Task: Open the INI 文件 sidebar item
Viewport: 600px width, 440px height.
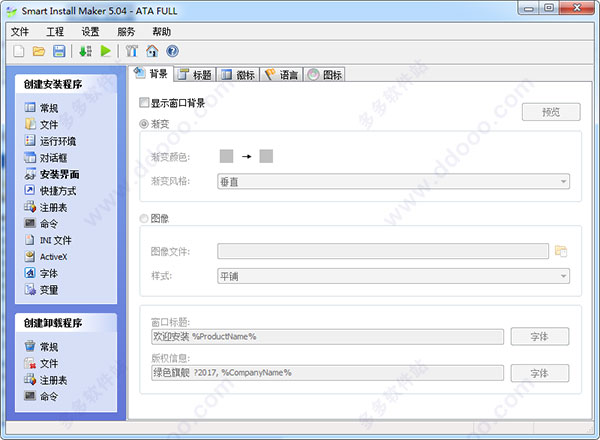Action: 48,240
